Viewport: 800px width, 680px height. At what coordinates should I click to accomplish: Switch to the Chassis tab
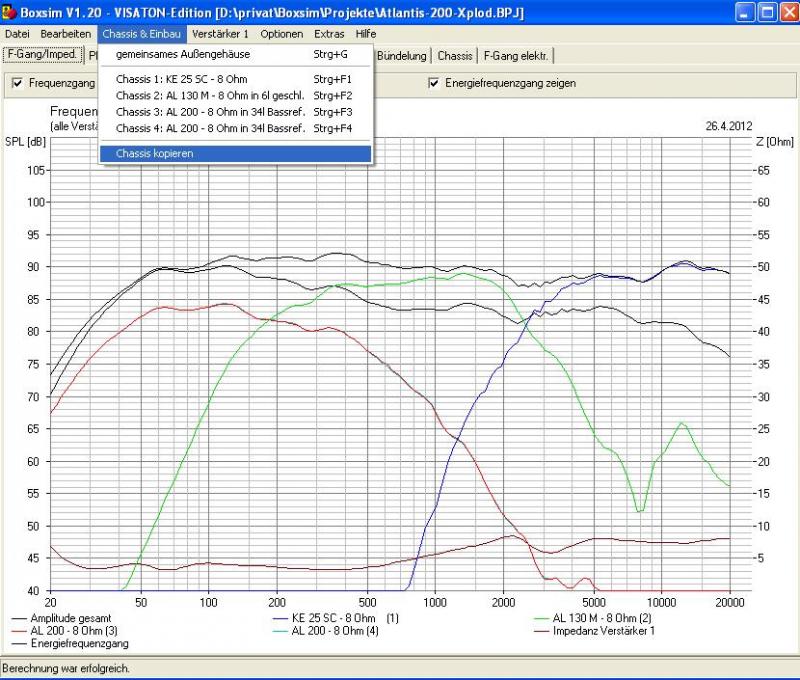coord(455,56)
